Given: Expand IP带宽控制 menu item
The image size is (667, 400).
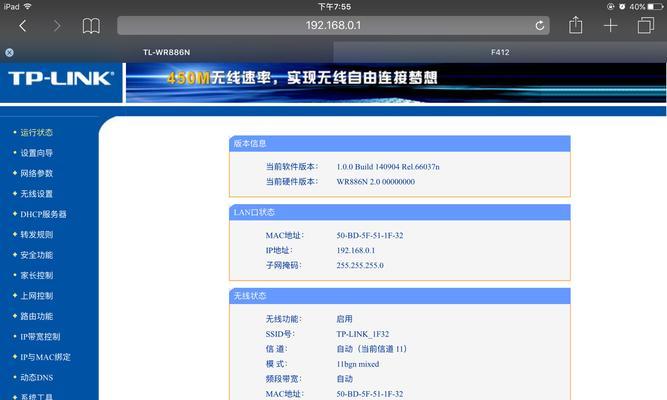Looking at the screenshot, I should [40, 337].
